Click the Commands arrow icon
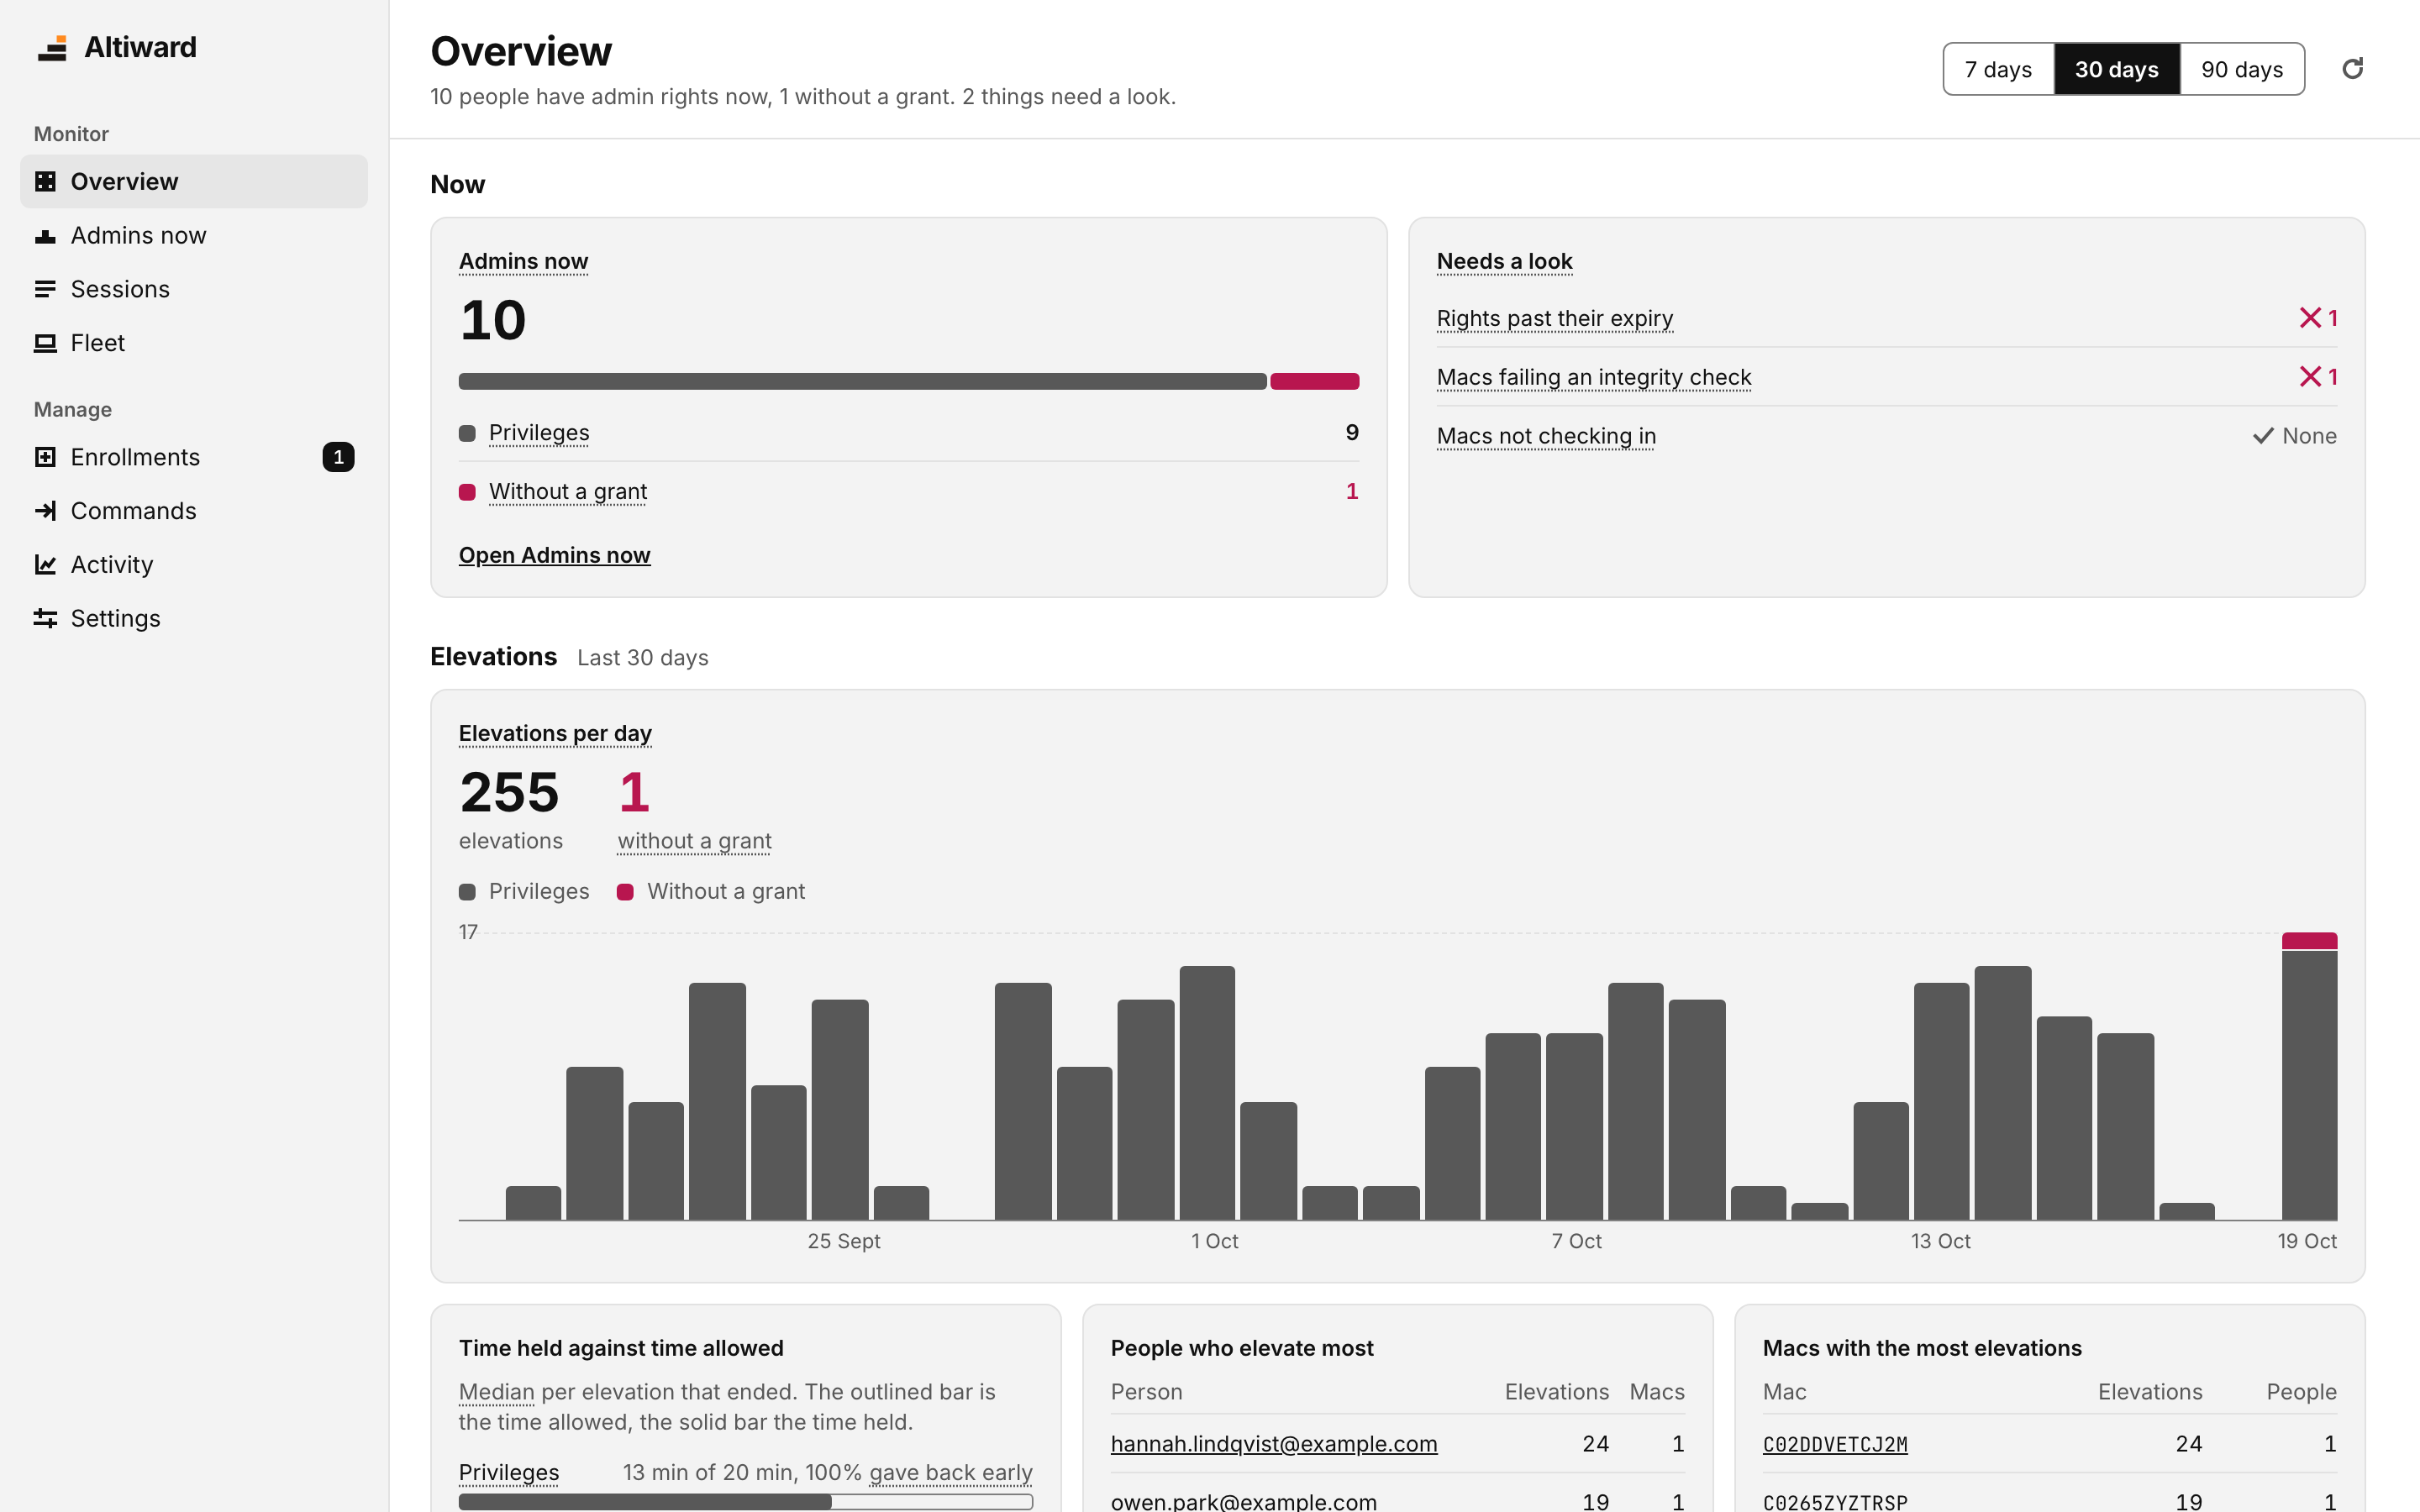The image size is (2420, 1512). pos(45,511)
